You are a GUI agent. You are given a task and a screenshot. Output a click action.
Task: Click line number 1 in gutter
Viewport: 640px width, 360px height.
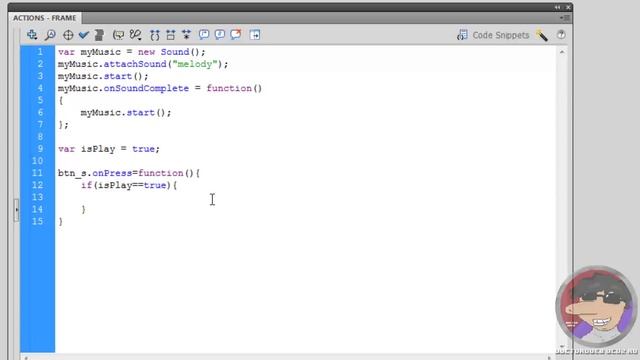[40, 52]
